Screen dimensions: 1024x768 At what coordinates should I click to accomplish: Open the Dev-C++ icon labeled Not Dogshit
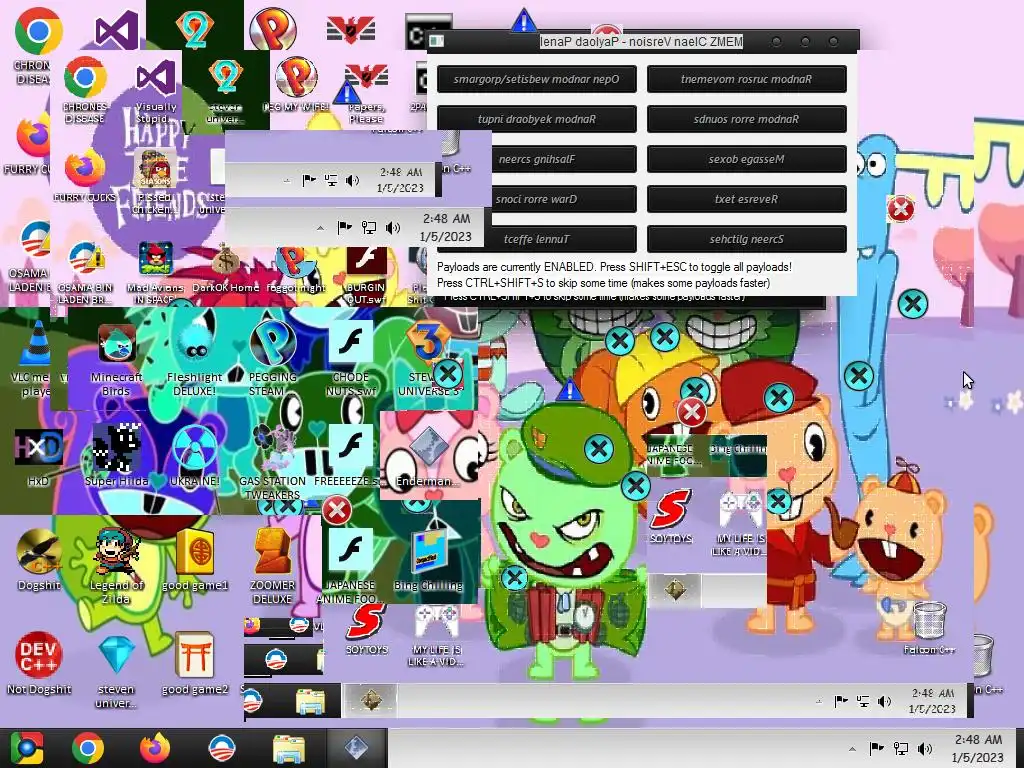click(38, 662)
